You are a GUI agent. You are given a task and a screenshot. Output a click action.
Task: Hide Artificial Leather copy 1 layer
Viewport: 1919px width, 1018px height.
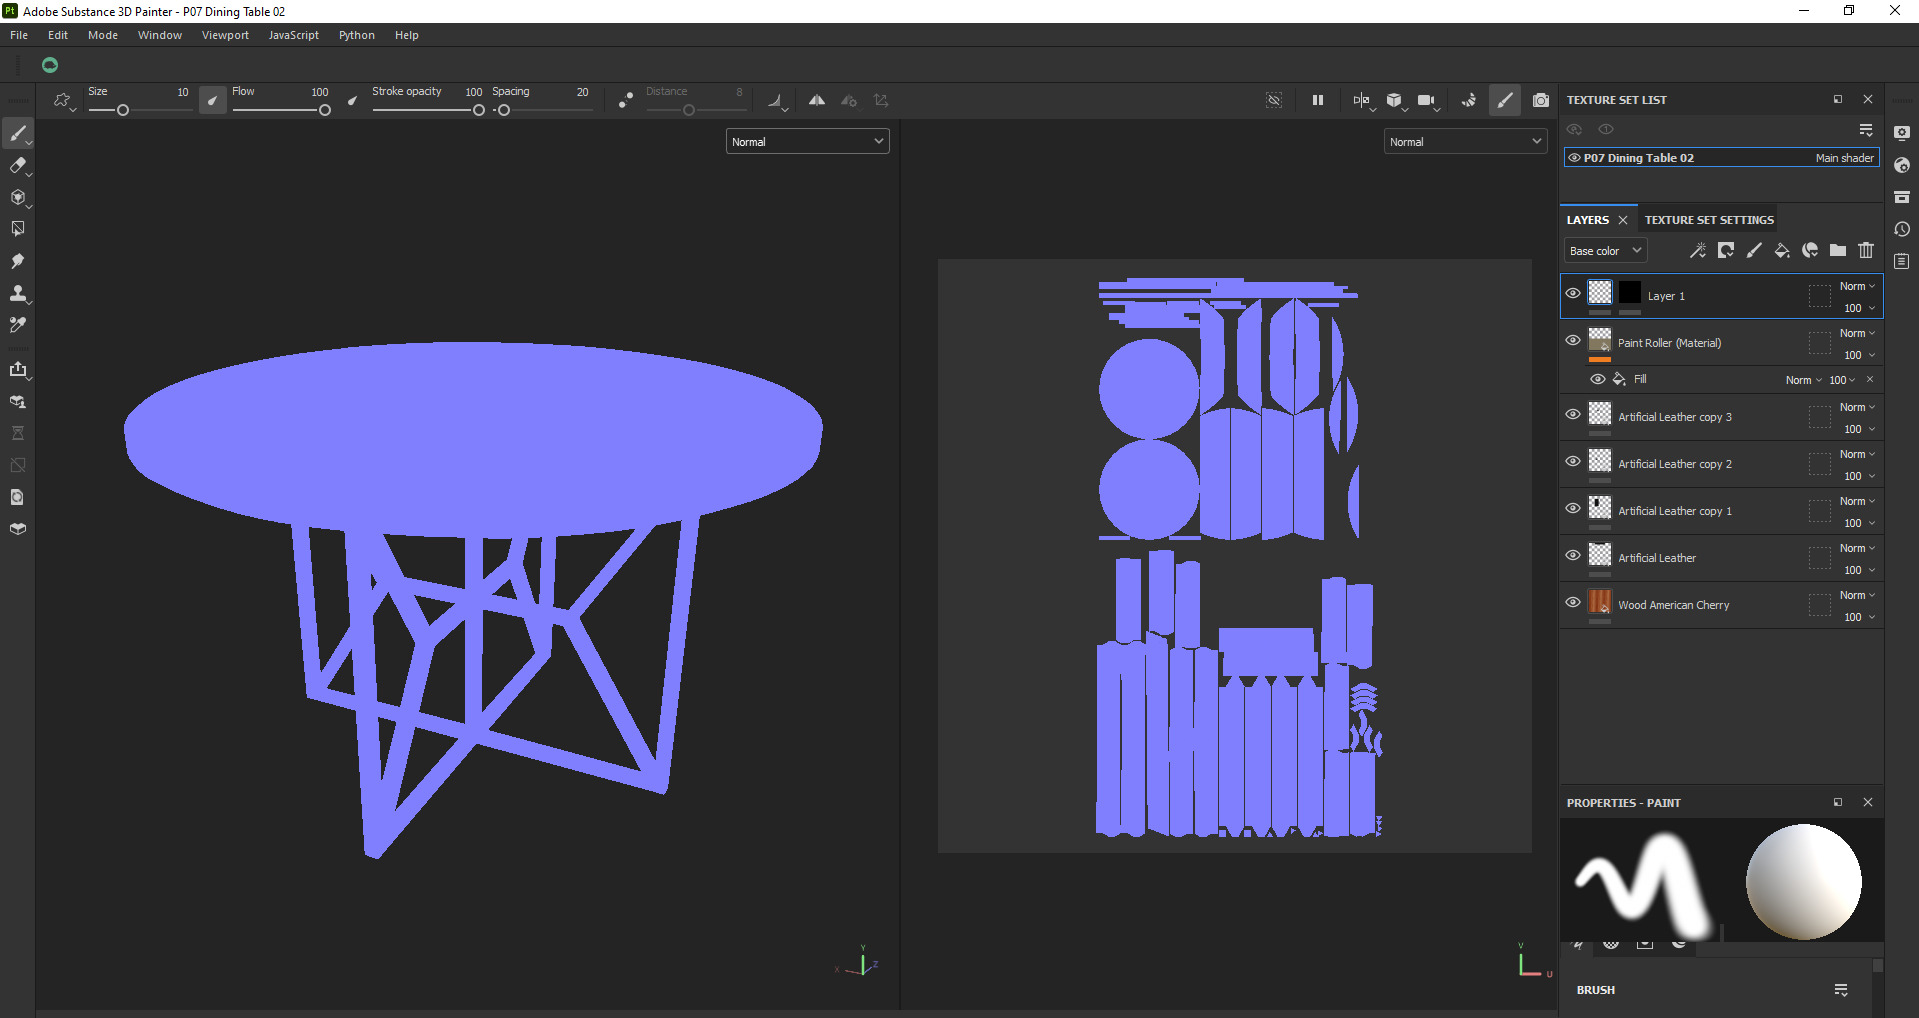(1573, 508)
